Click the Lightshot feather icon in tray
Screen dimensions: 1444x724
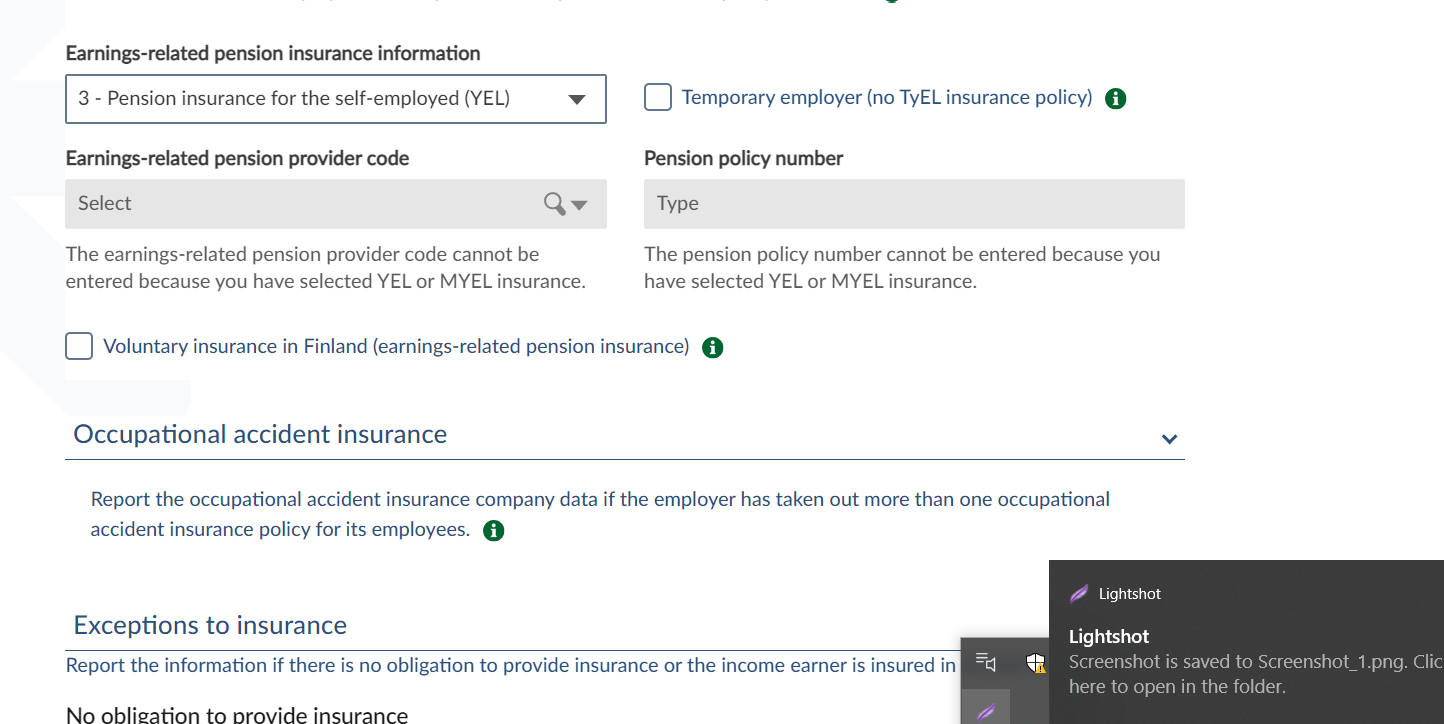[986, 710]
